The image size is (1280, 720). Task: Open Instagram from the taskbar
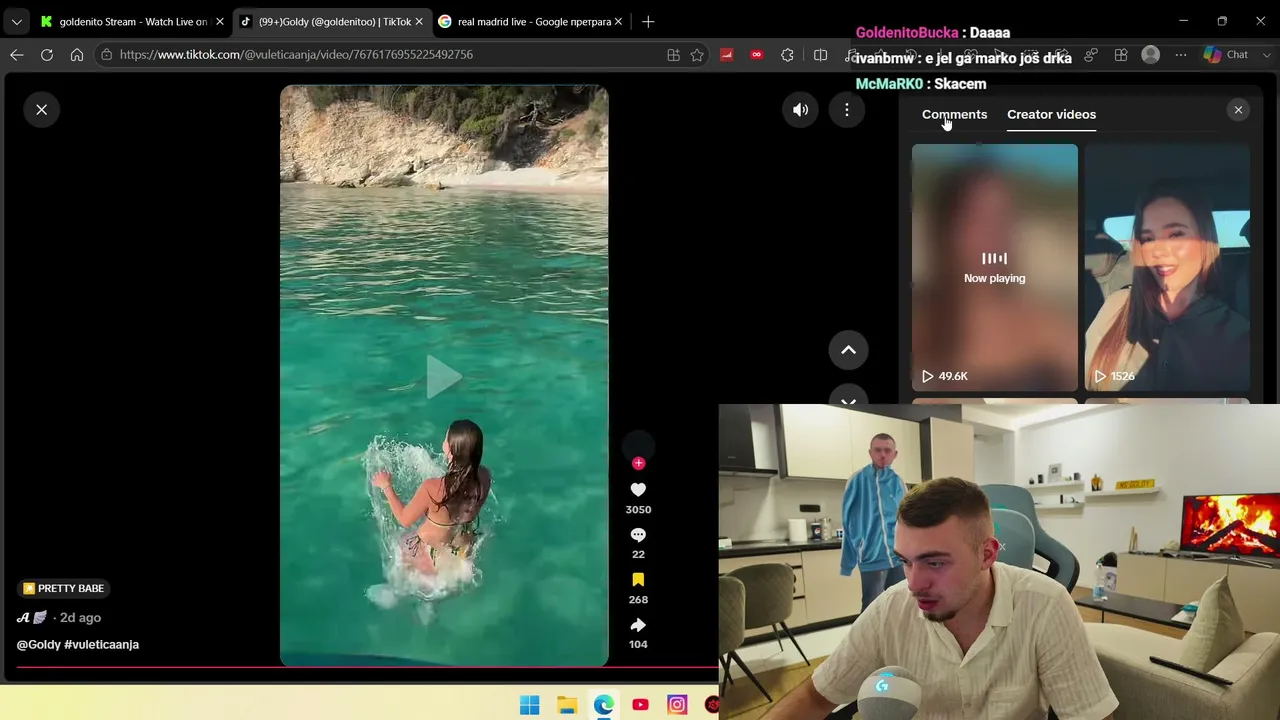[677, 705]
